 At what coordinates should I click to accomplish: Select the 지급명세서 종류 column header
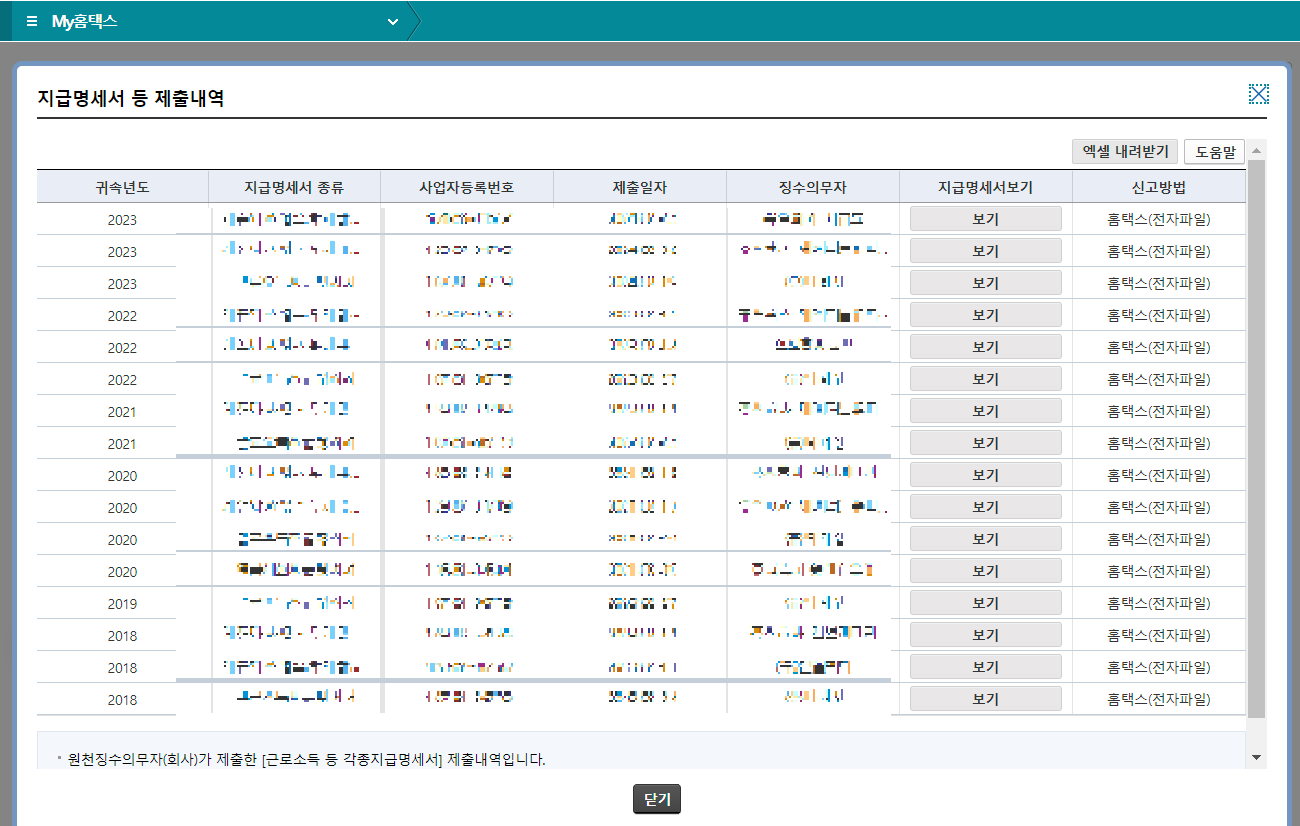point(293,186)
